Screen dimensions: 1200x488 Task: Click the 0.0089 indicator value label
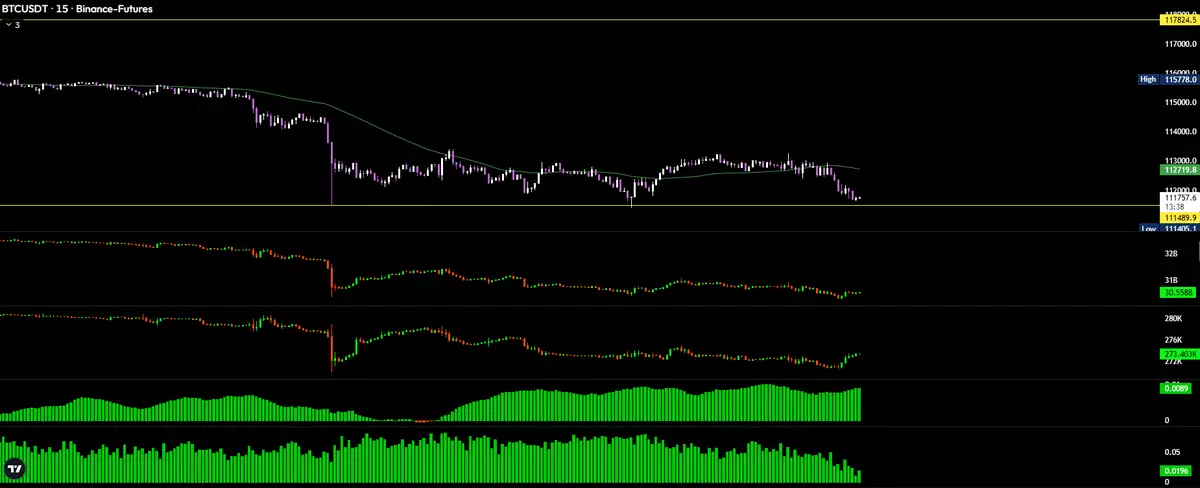(x=1176, y=388)
